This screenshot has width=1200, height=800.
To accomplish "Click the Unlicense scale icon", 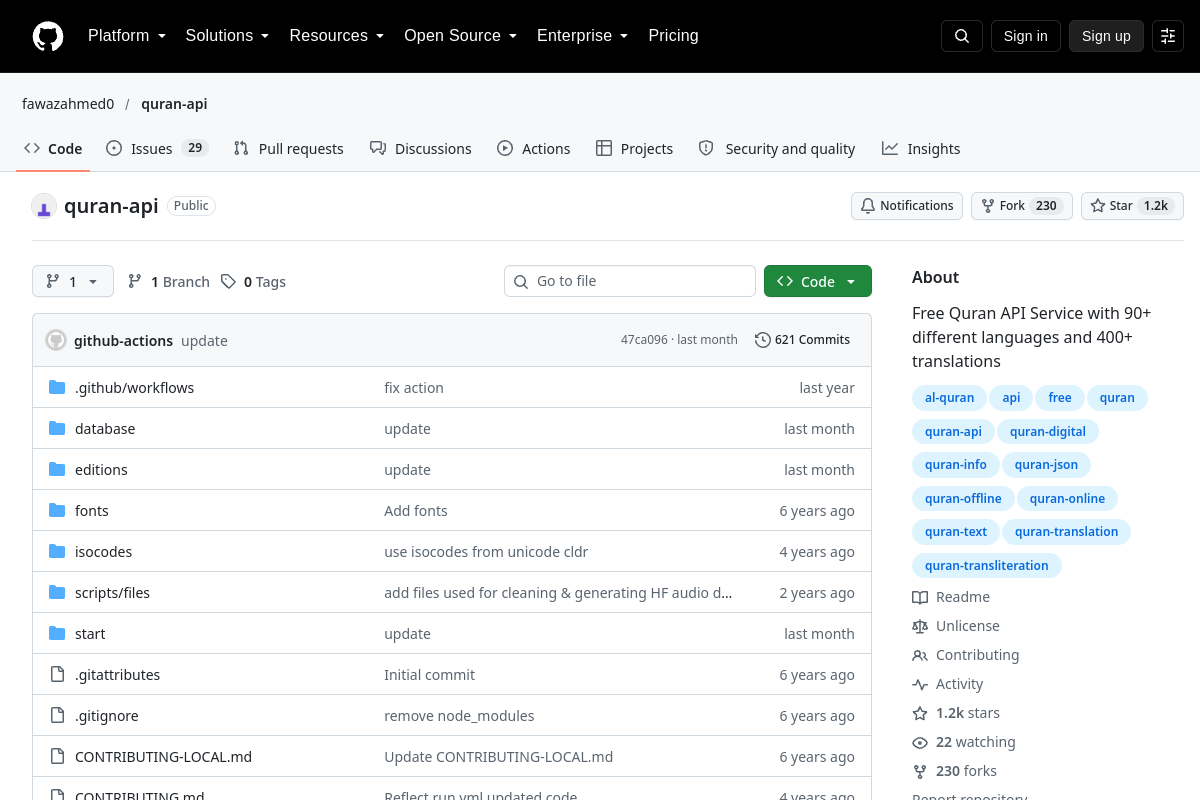I will click(920, 626).
